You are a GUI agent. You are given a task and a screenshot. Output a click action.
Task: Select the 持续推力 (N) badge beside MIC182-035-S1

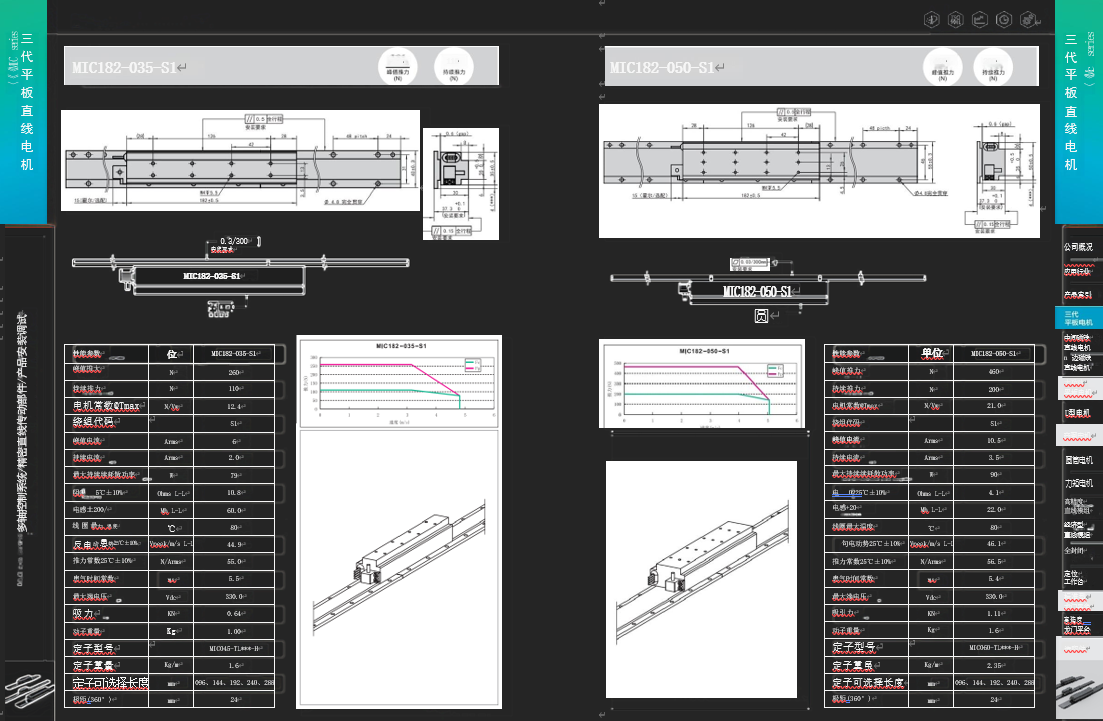tap(454, 66)
